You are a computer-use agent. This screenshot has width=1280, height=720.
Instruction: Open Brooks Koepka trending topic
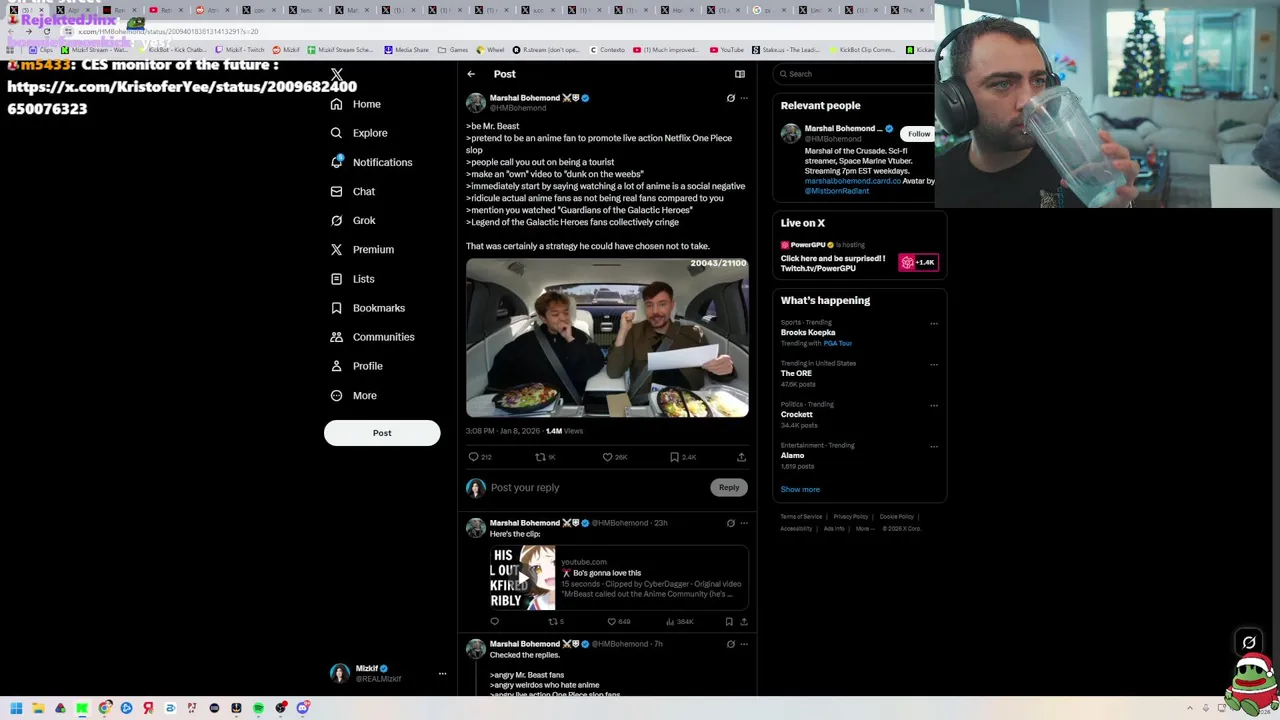click(x=808, y=332)
